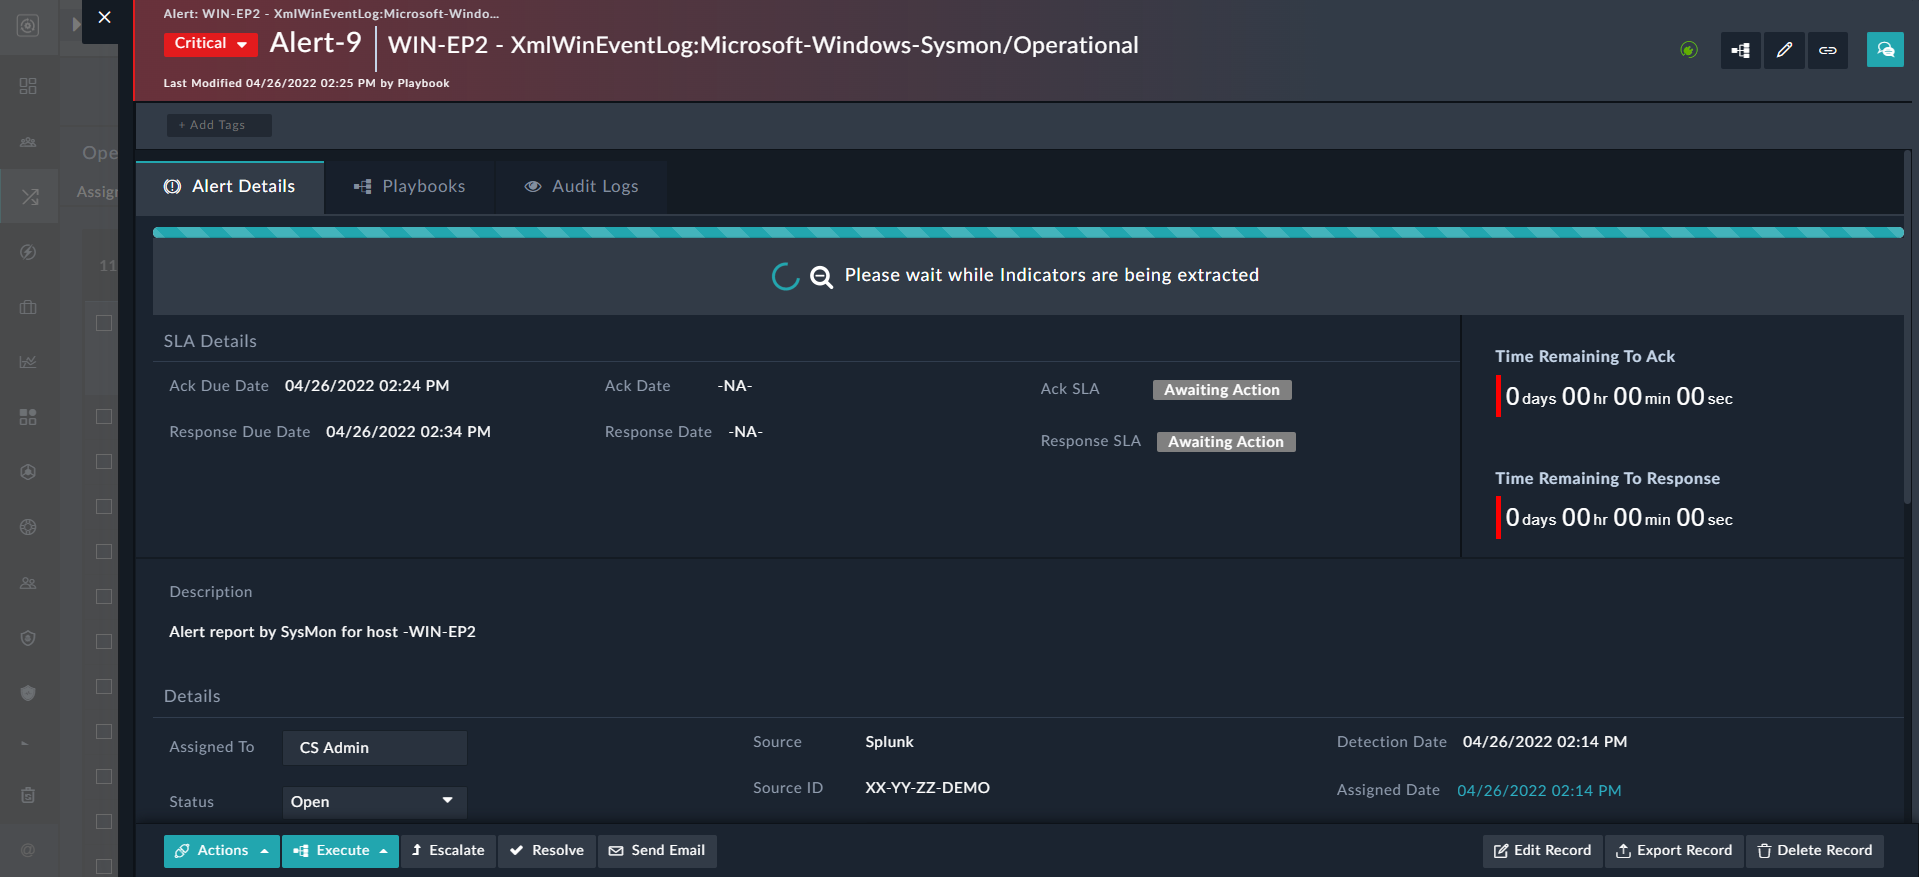This screenshot has width=1919, height=877.
Task: Expand the Status Open dropdown
Action: pyautogui.click(x=374, y=802)
